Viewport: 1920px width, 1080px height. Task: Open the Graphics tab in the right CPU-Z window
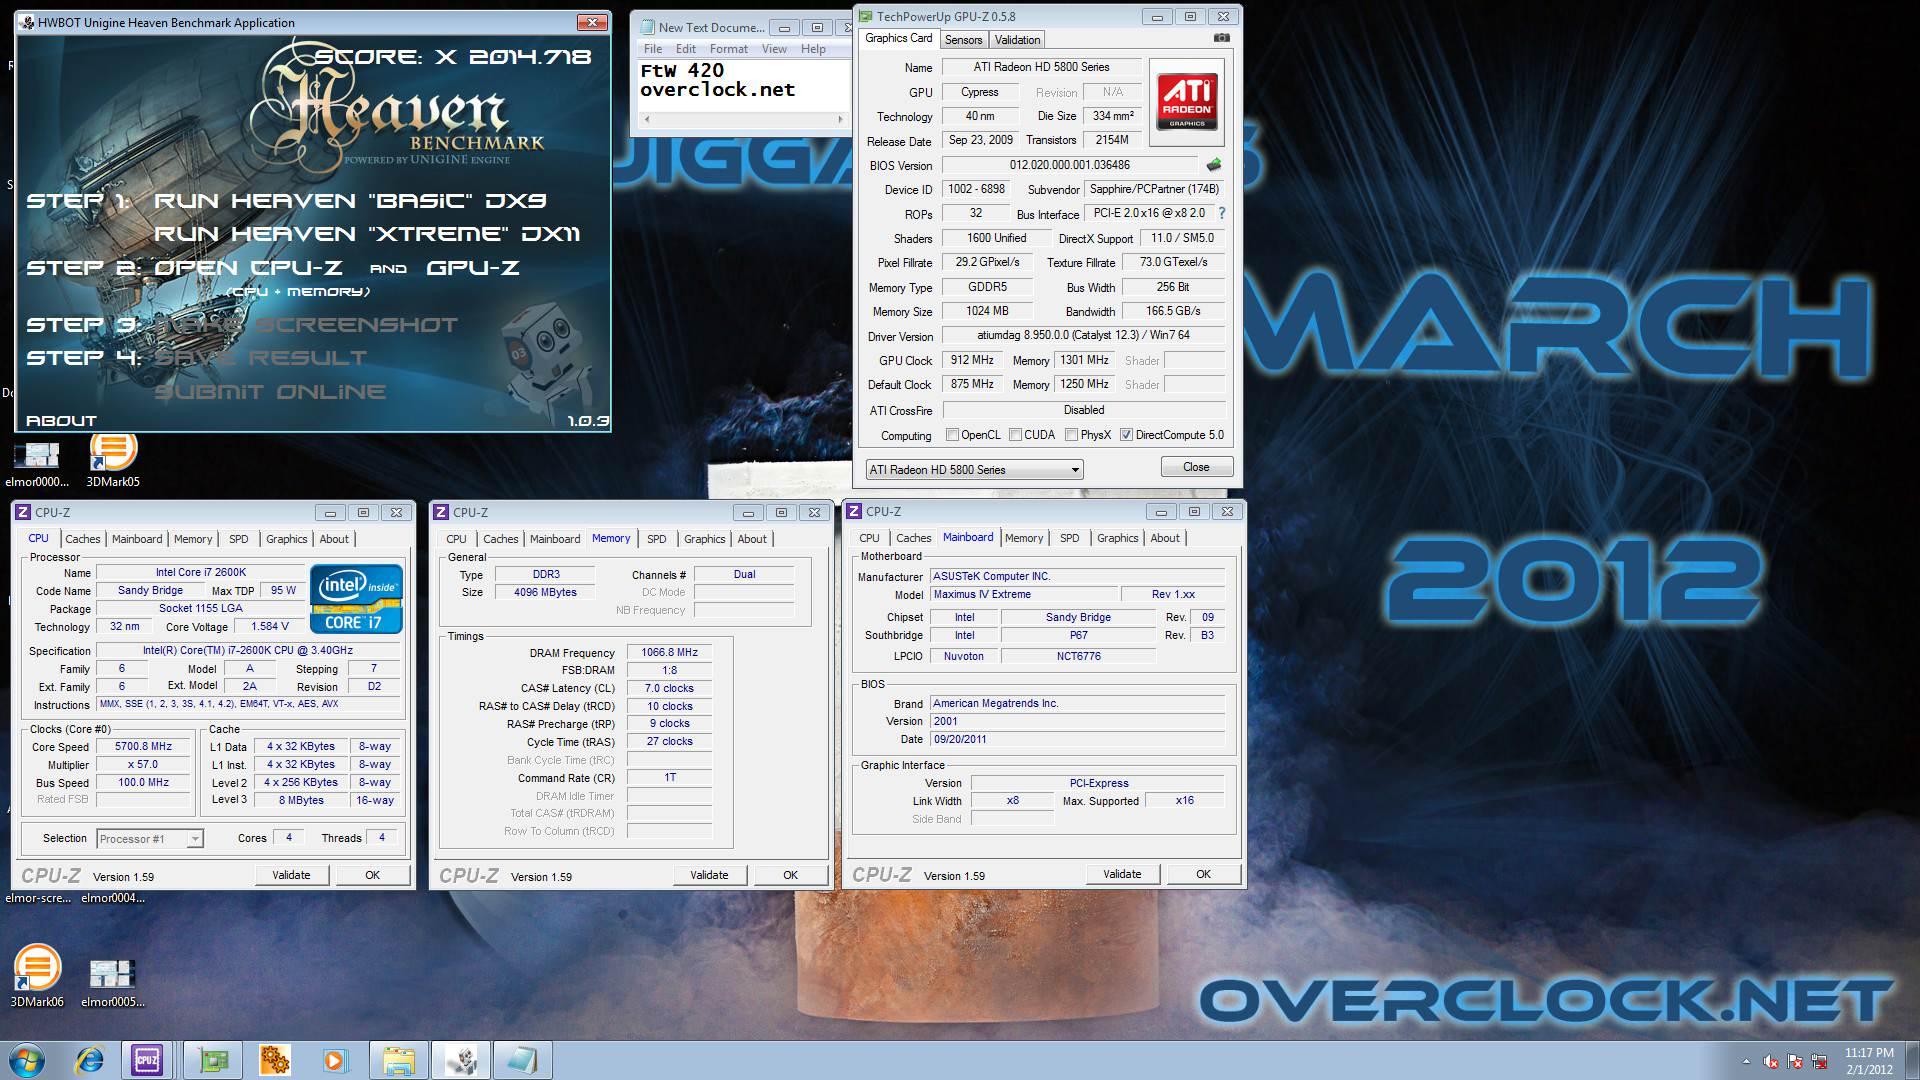click(x=1117, y=538)
